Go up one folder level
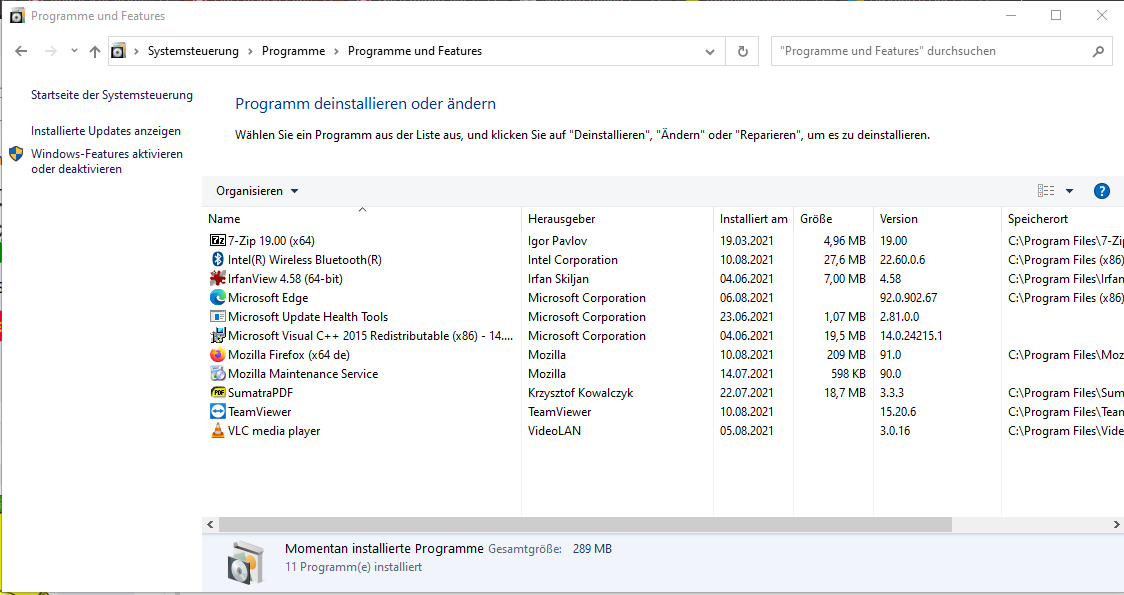This screenshot has width=1124, height=595. pos(95,51)
